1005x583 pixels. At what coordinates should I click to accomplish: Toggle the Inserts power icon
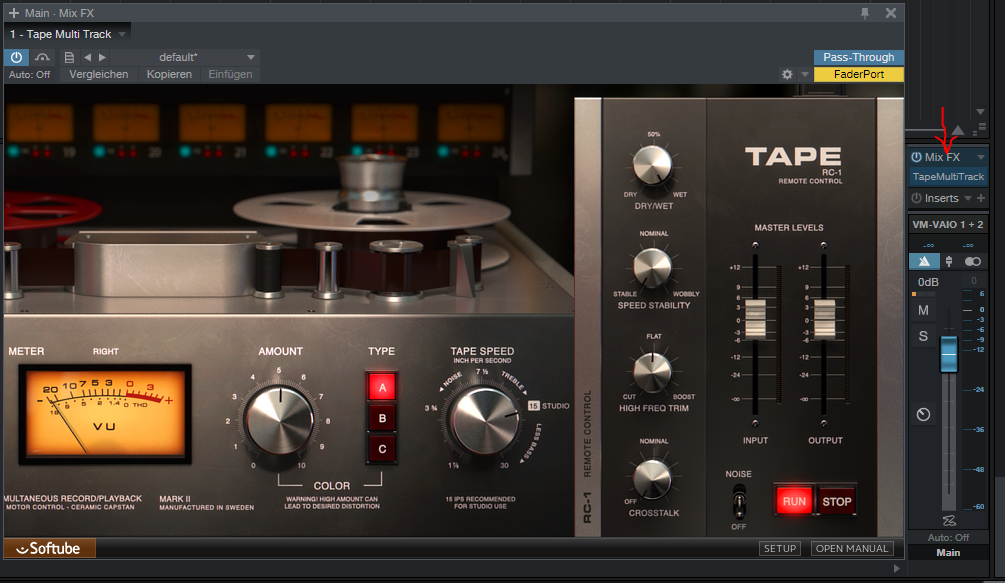(x=917, y=199)
